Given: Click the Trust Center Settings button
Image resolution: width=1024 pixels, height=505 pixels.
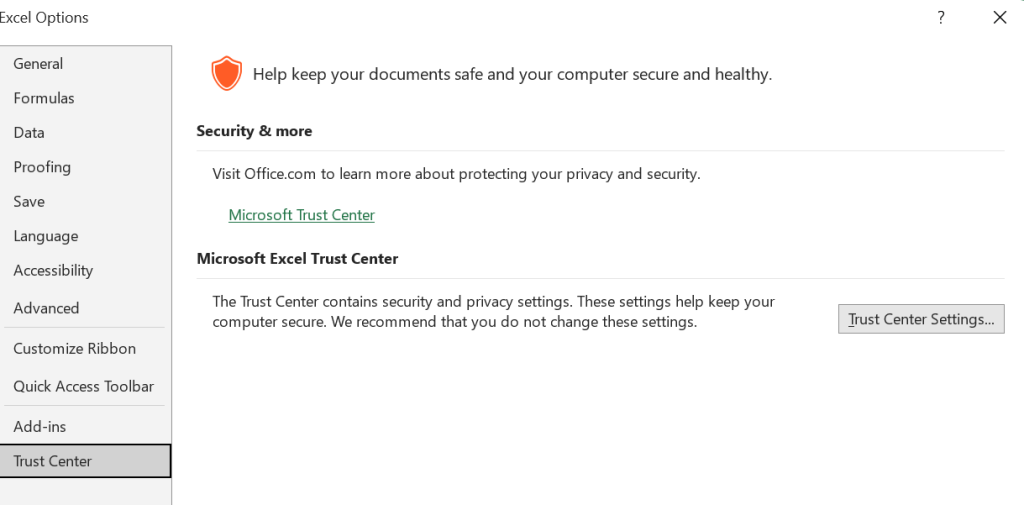Looking at the screenshot, I should [921, 320].
